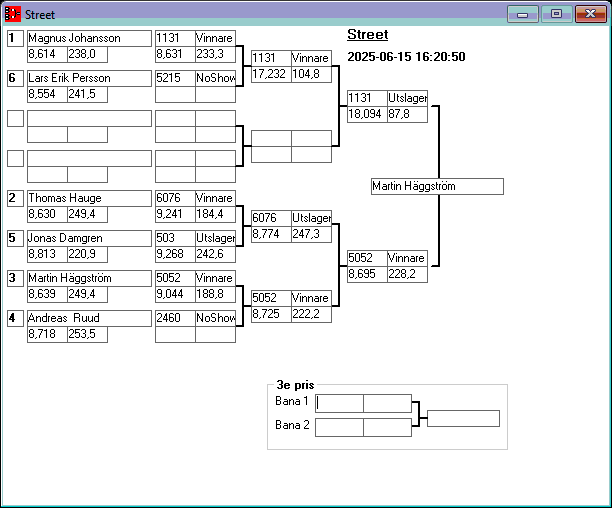Click the Bana 2 first input field
The image size is (612, 508).
tap(339, 428)
